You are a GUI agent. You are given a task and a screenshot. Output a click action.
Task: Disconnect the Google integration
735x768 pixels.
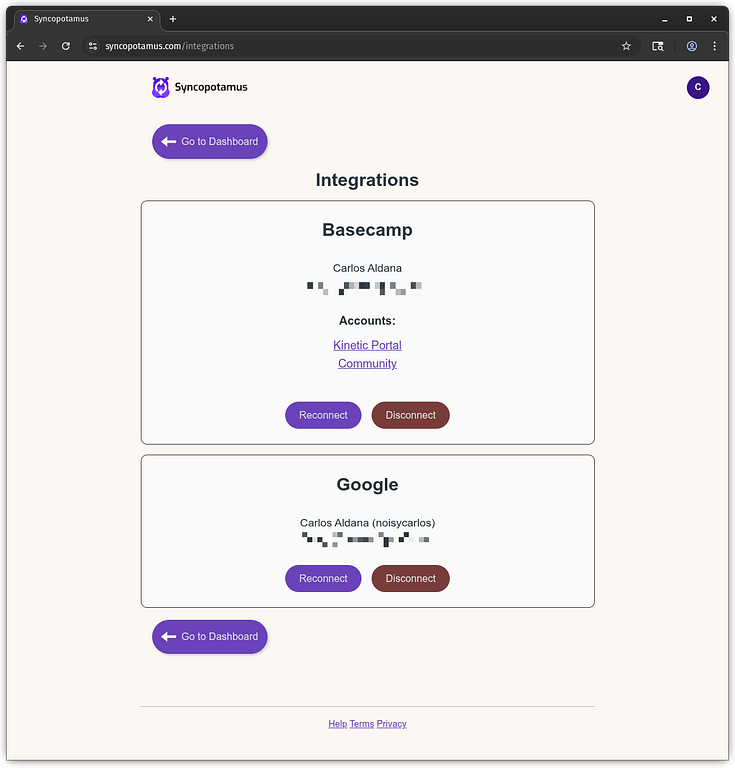click(x=410, y=578)
